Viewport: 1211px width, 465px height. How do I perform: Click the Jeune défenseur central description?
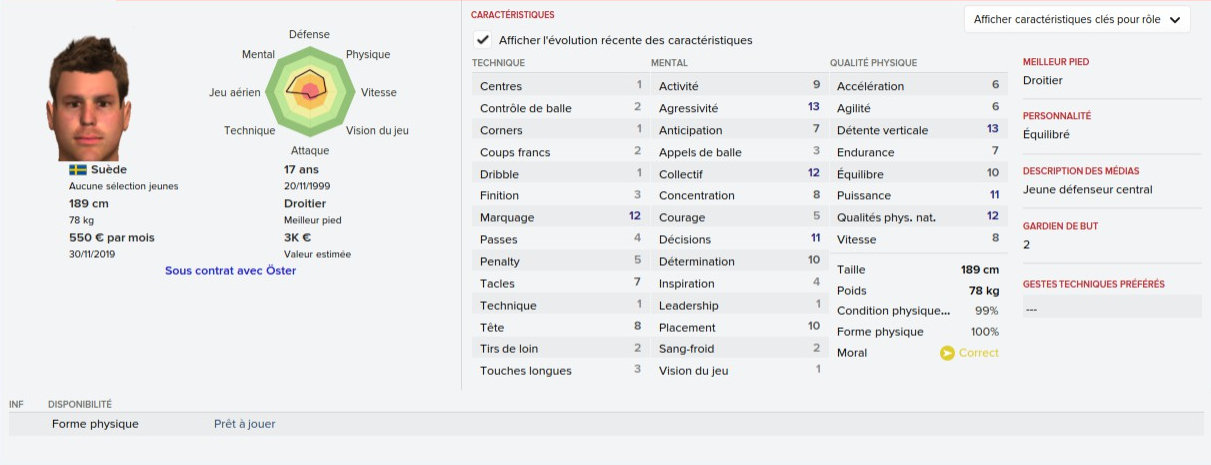pyautogui.click(x=1088, y=189)
